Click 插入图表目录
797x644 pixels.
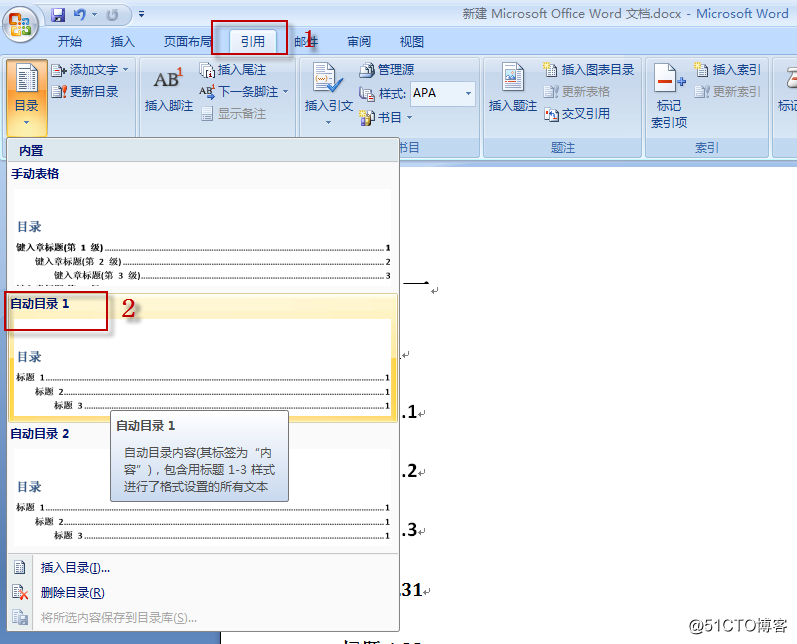click(589, 70)
